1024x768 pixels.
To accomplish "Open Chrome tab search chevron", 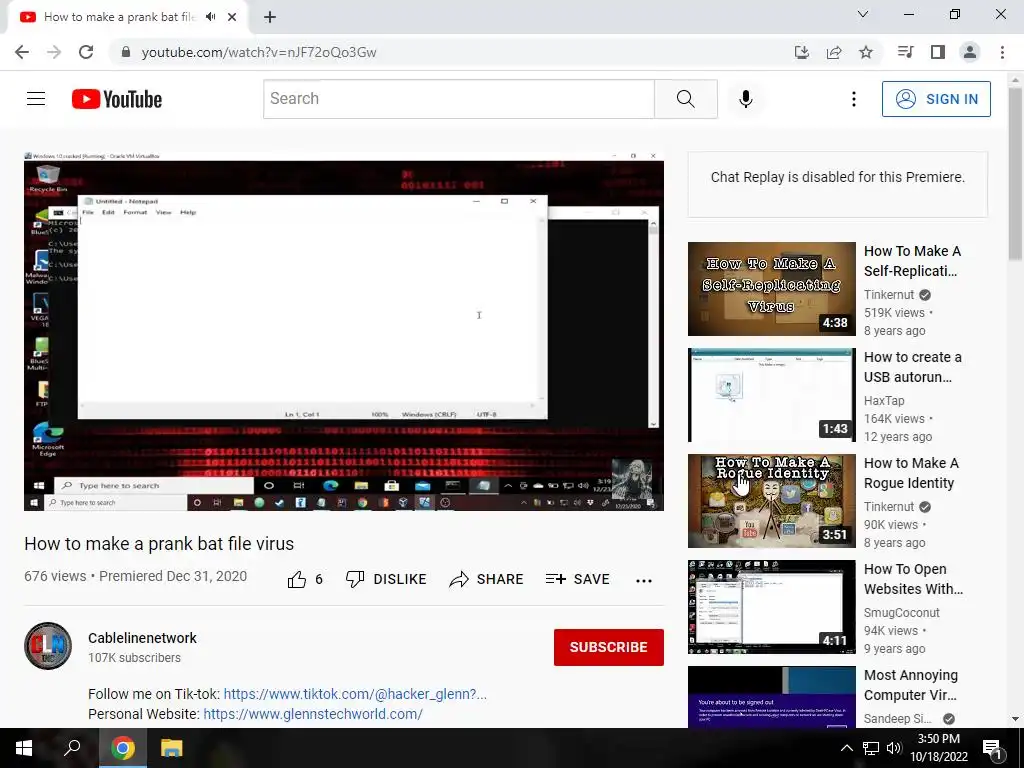I will tap(863, 14).
